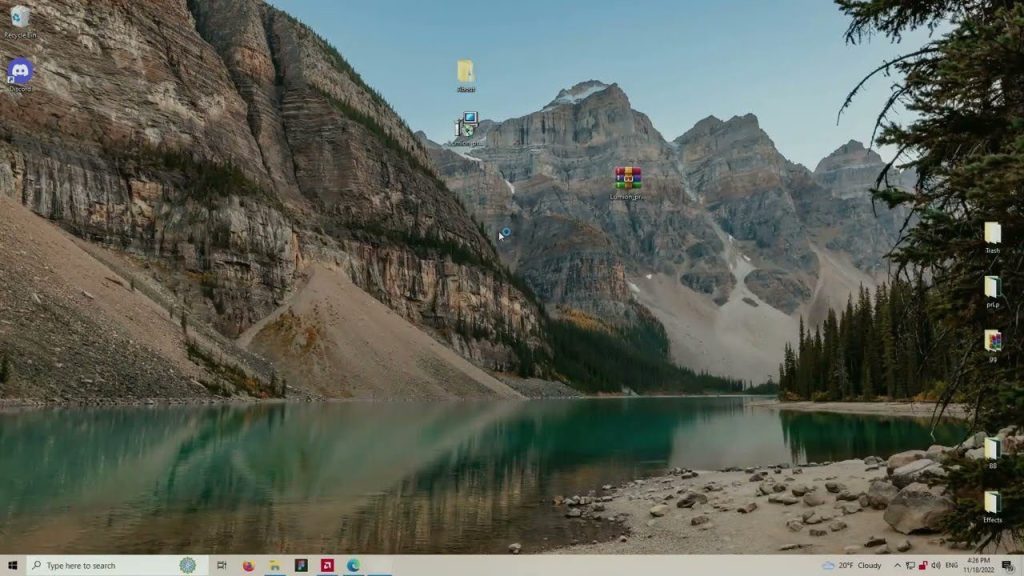Toggle the speaker volume icon
This screenshot has height=576, width=1024.
pyautogui.click(x=938, y=566)
